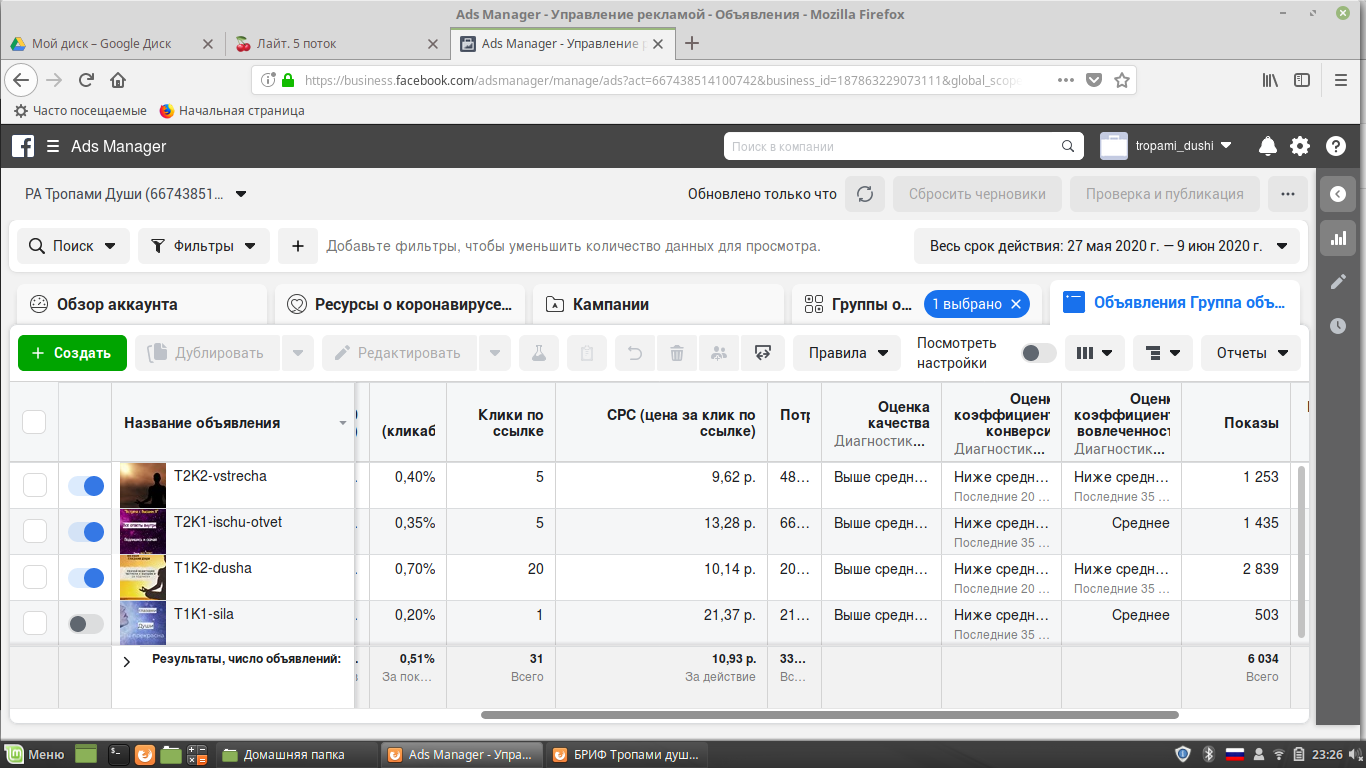Tick the checkbox for T1K1-sila
Viewport: 1366px width, 768px height.
coord(35,623)
